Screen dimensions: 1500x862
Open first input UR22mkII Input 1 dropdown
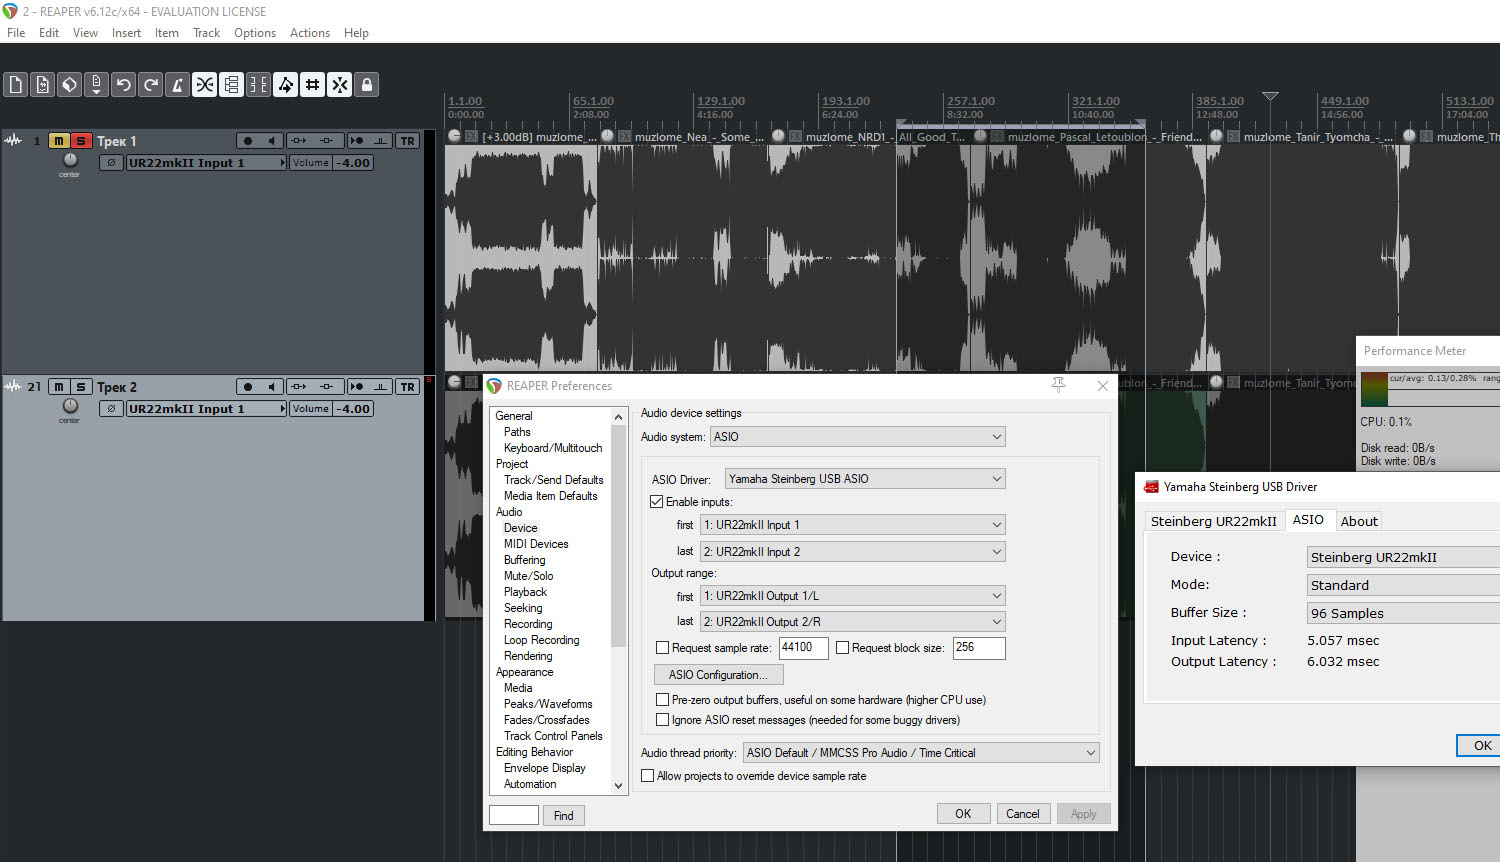[853, 525]
